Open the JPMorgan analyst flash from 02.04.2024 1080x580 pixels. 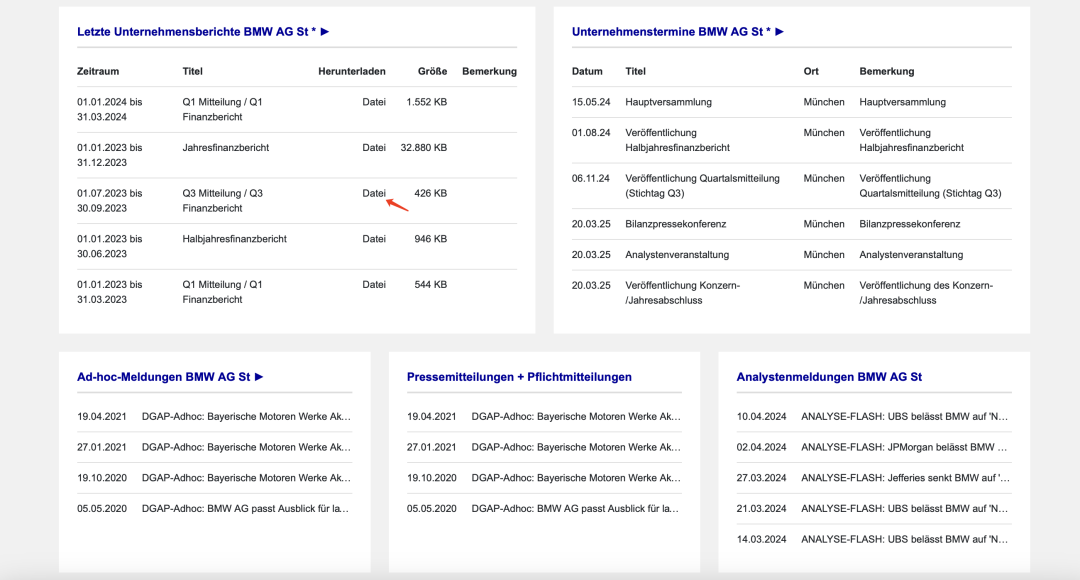coord(904,447)
